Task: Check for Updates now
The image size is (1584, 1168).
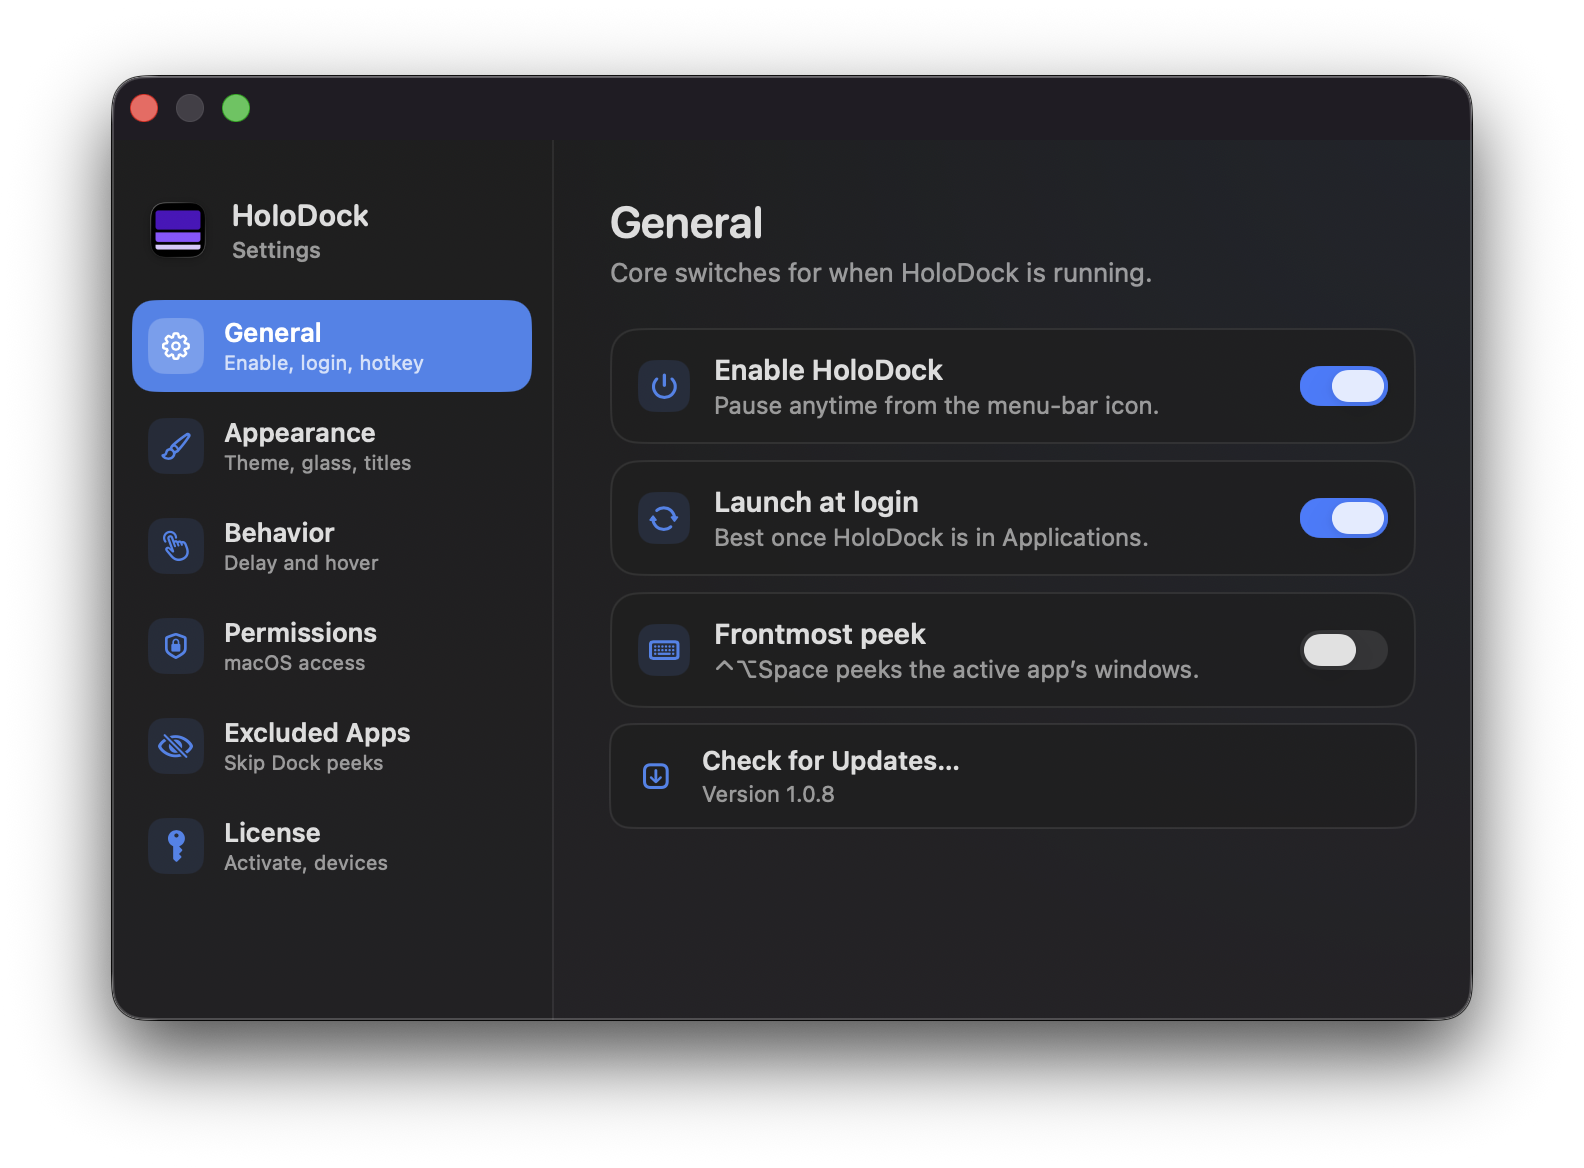Action: point(1013,776)
